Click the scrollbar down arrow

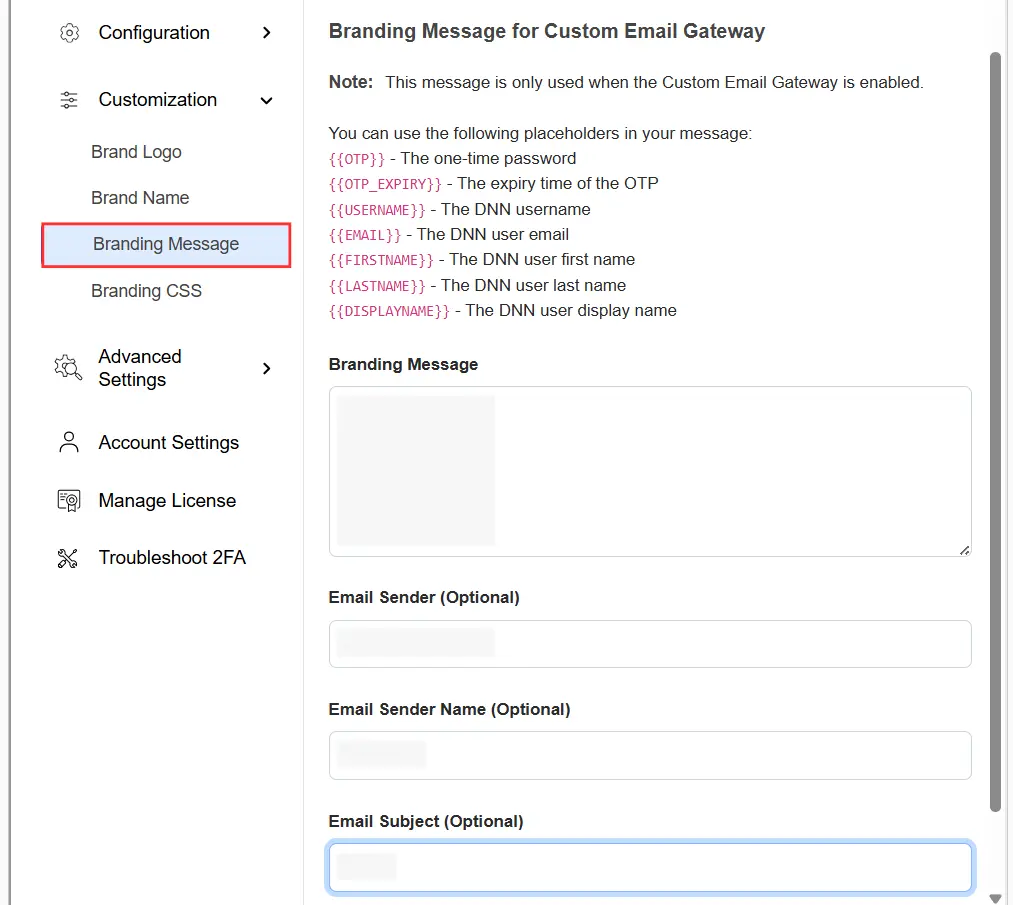pos(996,894)
